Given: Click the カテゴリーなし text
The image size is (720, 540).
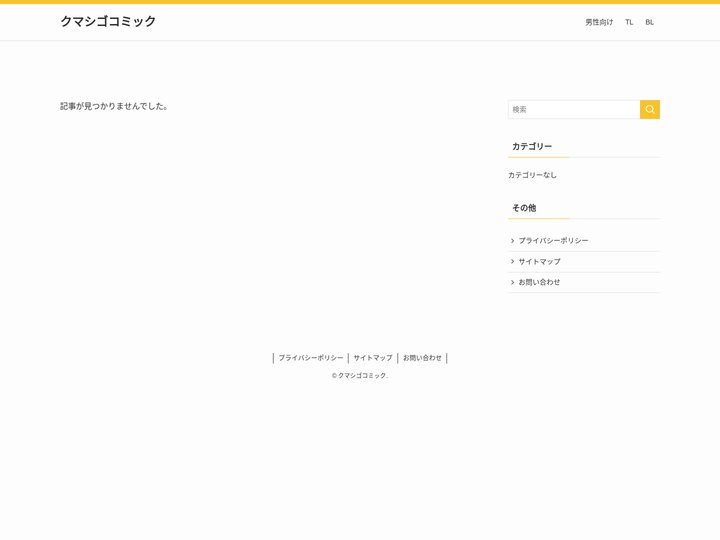Looking at the screenshot, I should 532,175.
